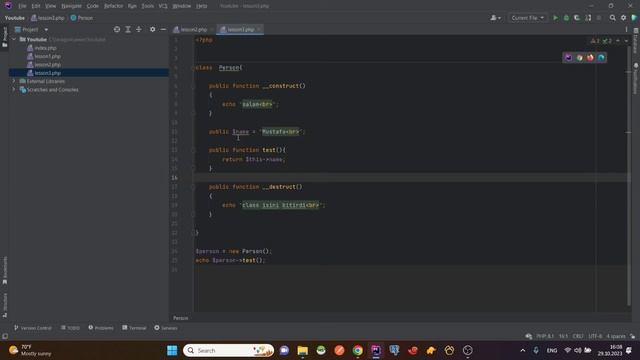Open the Edit menu
640x360 pixels.
36,6
